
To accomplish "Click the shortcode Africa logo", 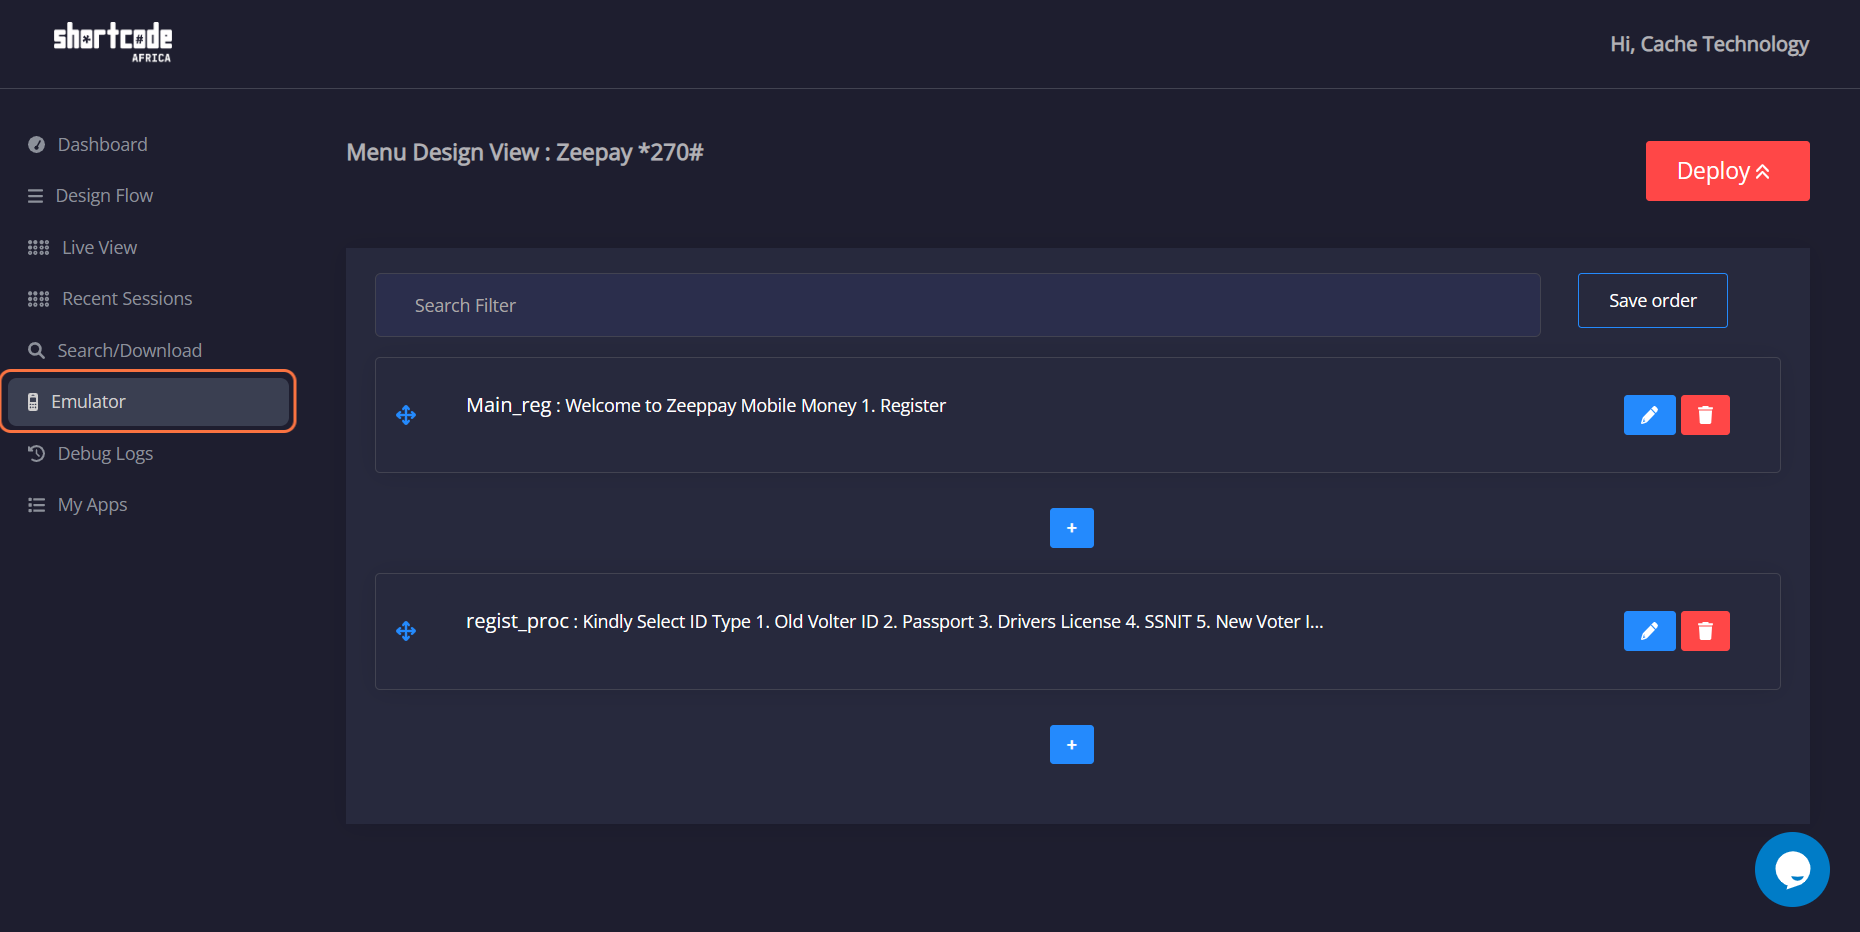I will (x=112, y=43).
